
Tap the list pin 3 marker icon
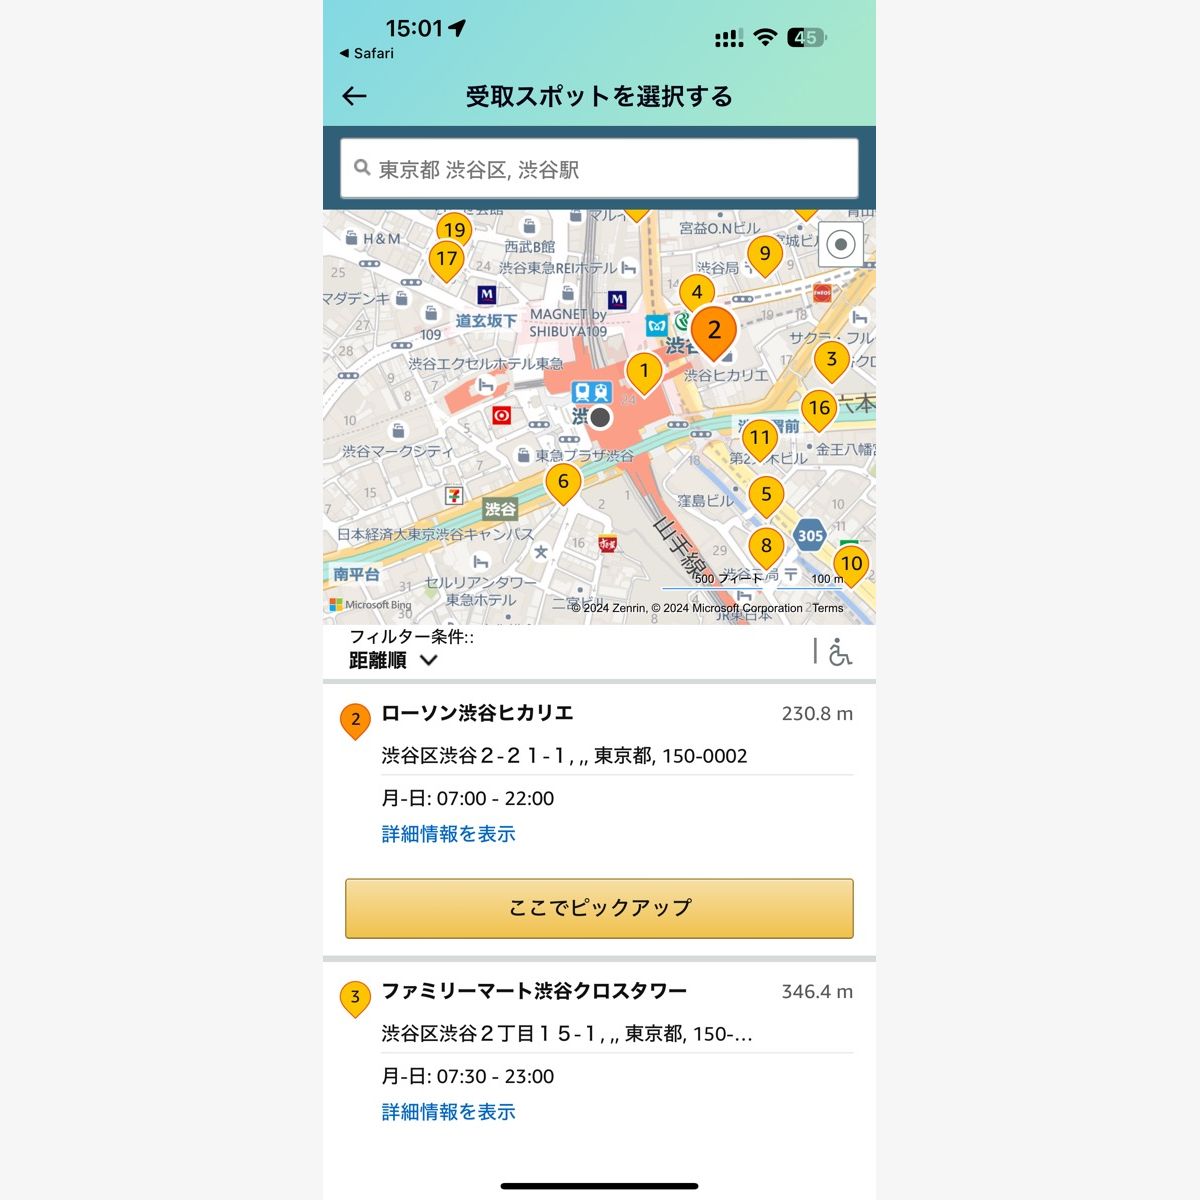tap(355, 999)
